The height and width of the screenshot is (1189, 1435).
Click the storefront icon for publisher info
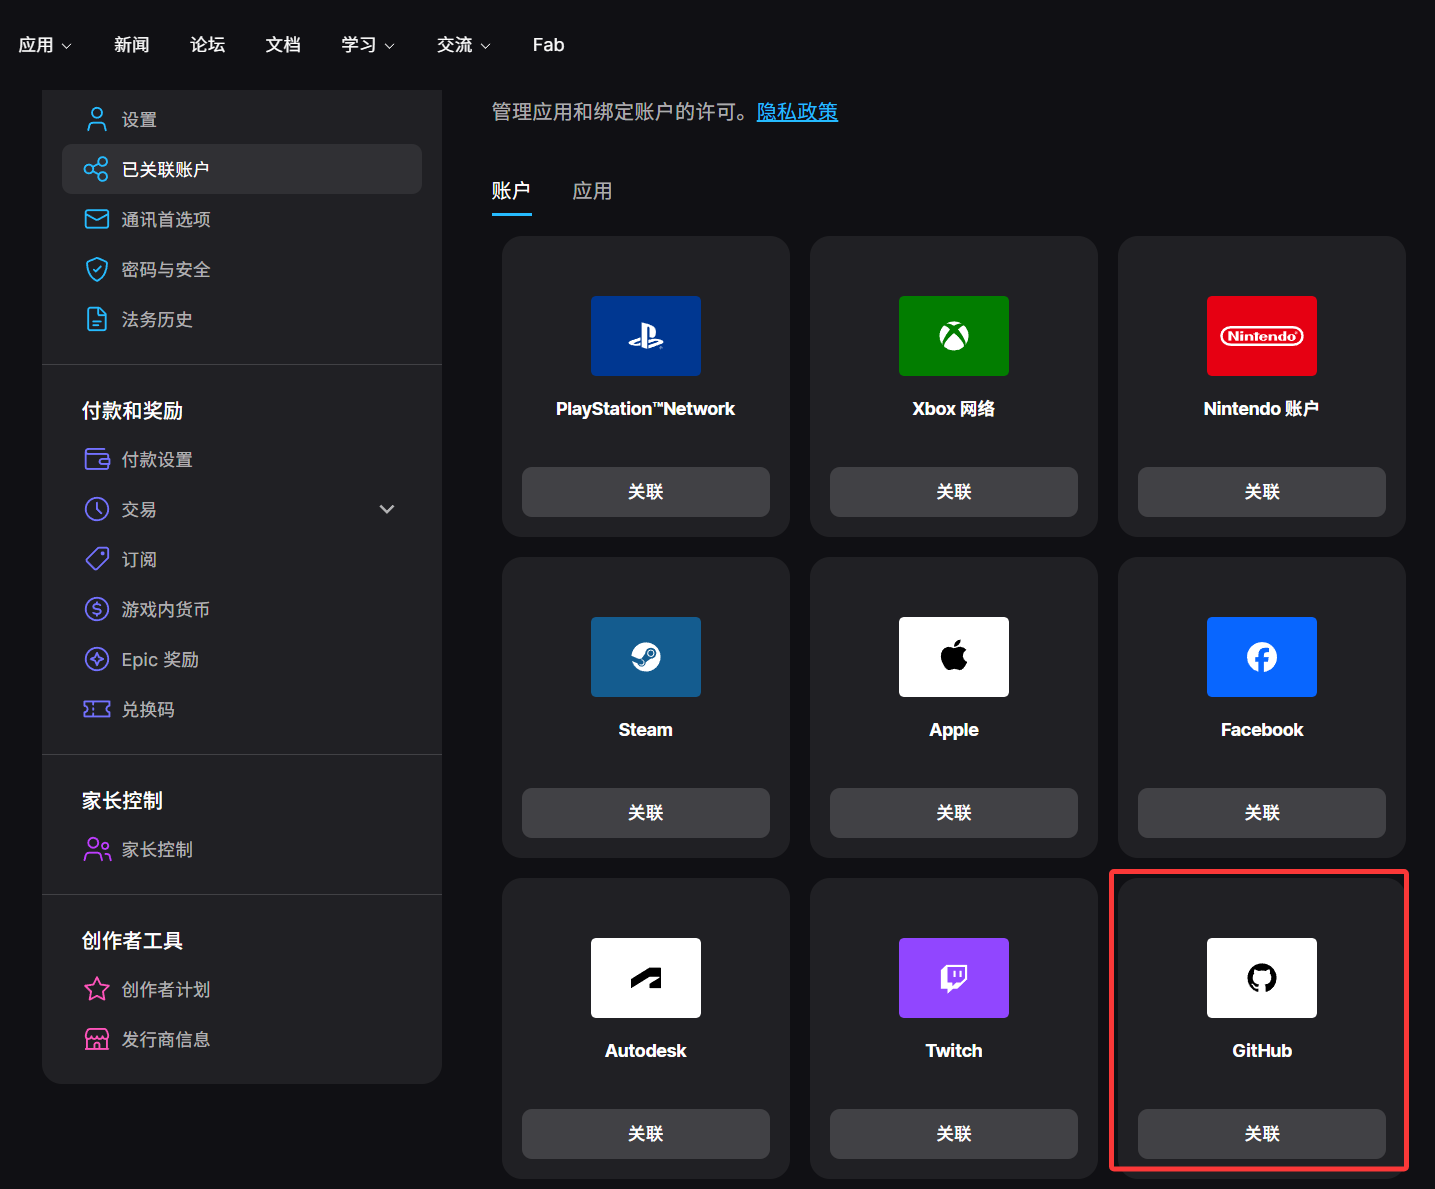97,1039
